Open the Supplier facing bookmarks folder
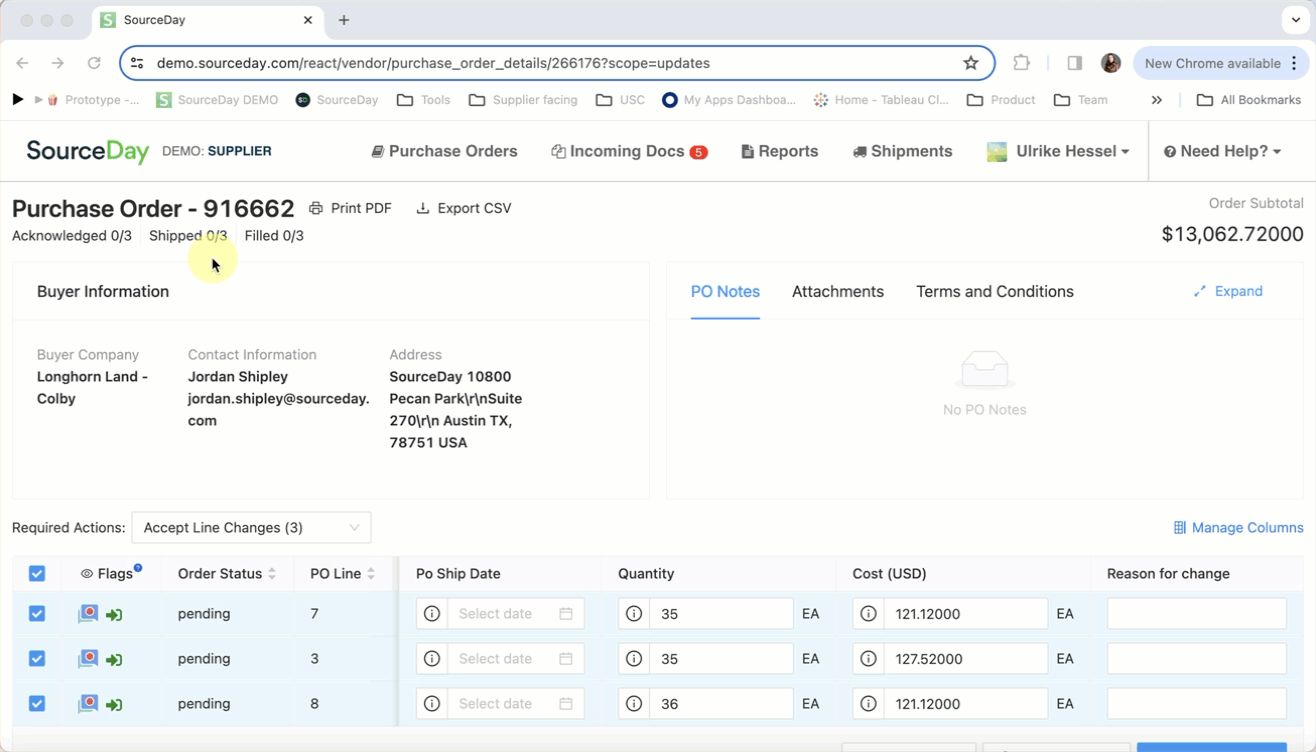The width and height of the screenshot is (1316, 752). point(523,100)
